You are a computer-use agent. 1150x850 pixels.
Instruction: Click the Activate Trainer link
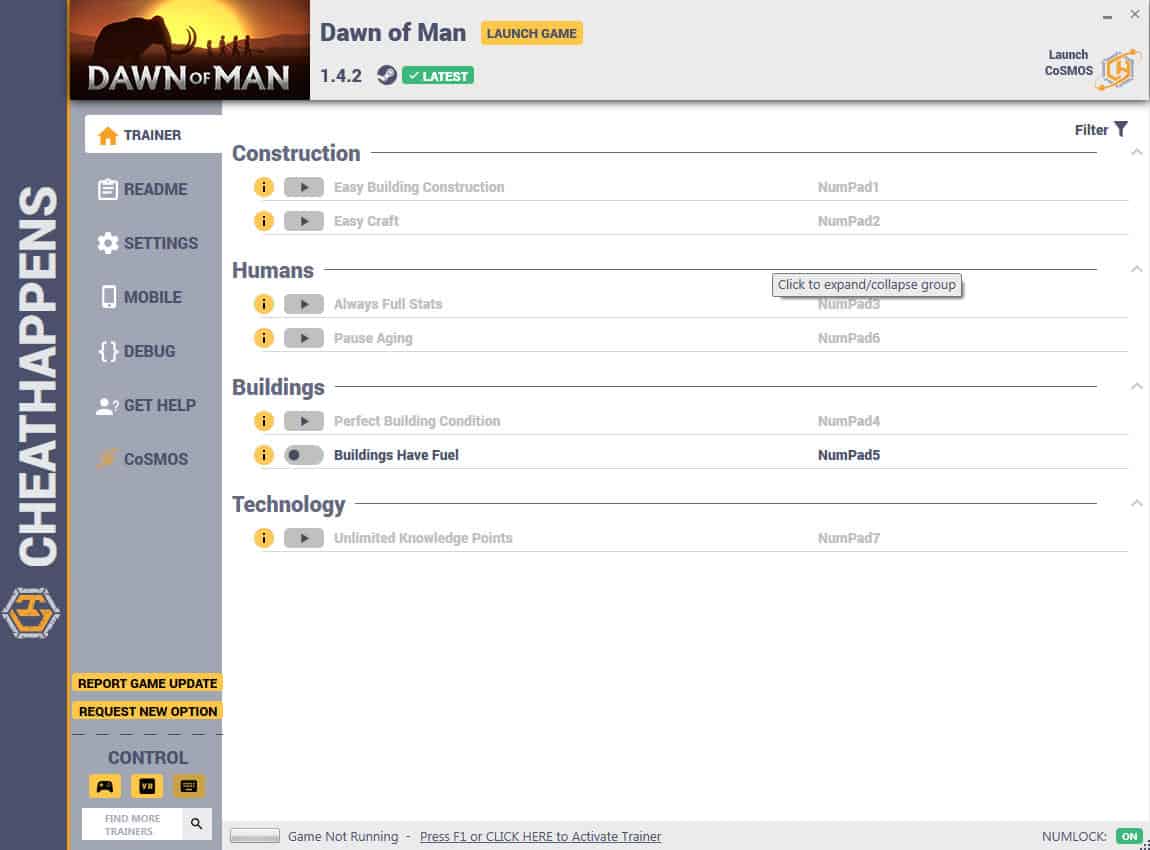[x=541, y=836]
